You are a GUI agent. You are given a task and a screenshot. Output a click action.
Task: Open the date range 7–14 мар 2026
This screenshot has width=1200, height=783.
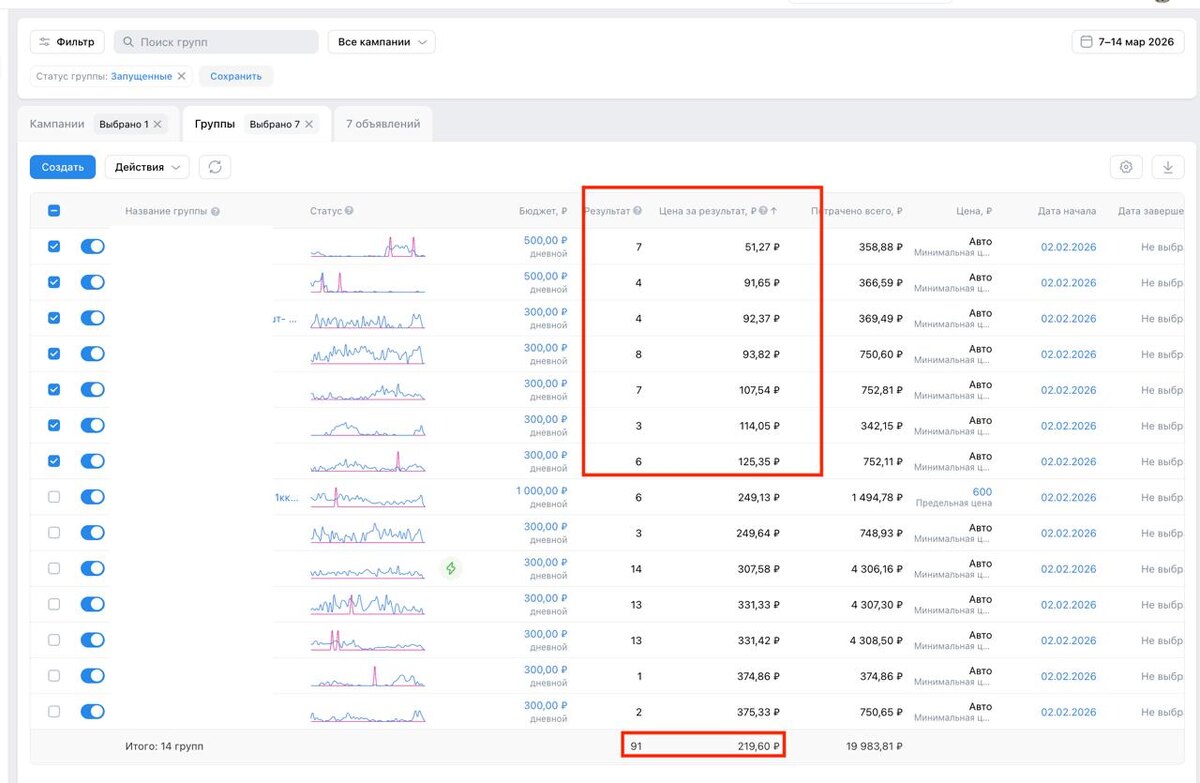click(x=1127, y=42)
